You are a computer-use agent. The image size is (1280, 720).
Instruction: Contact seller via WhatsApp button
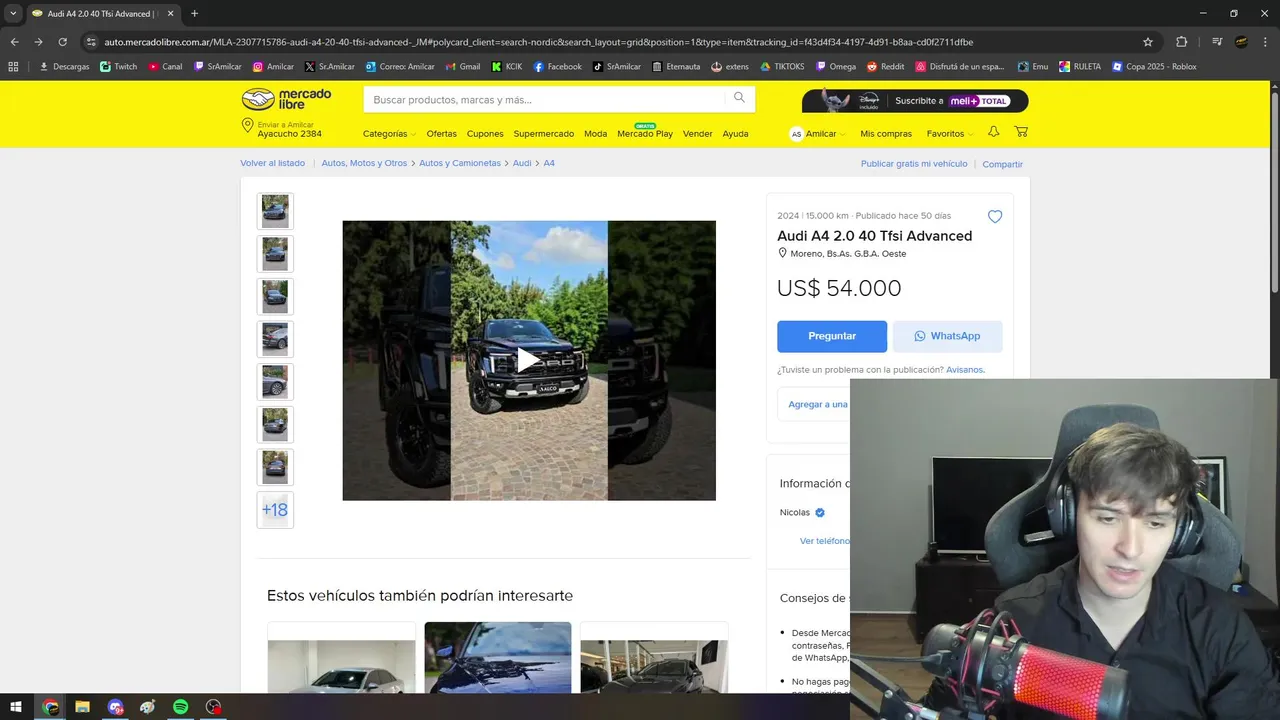point(947,336)
